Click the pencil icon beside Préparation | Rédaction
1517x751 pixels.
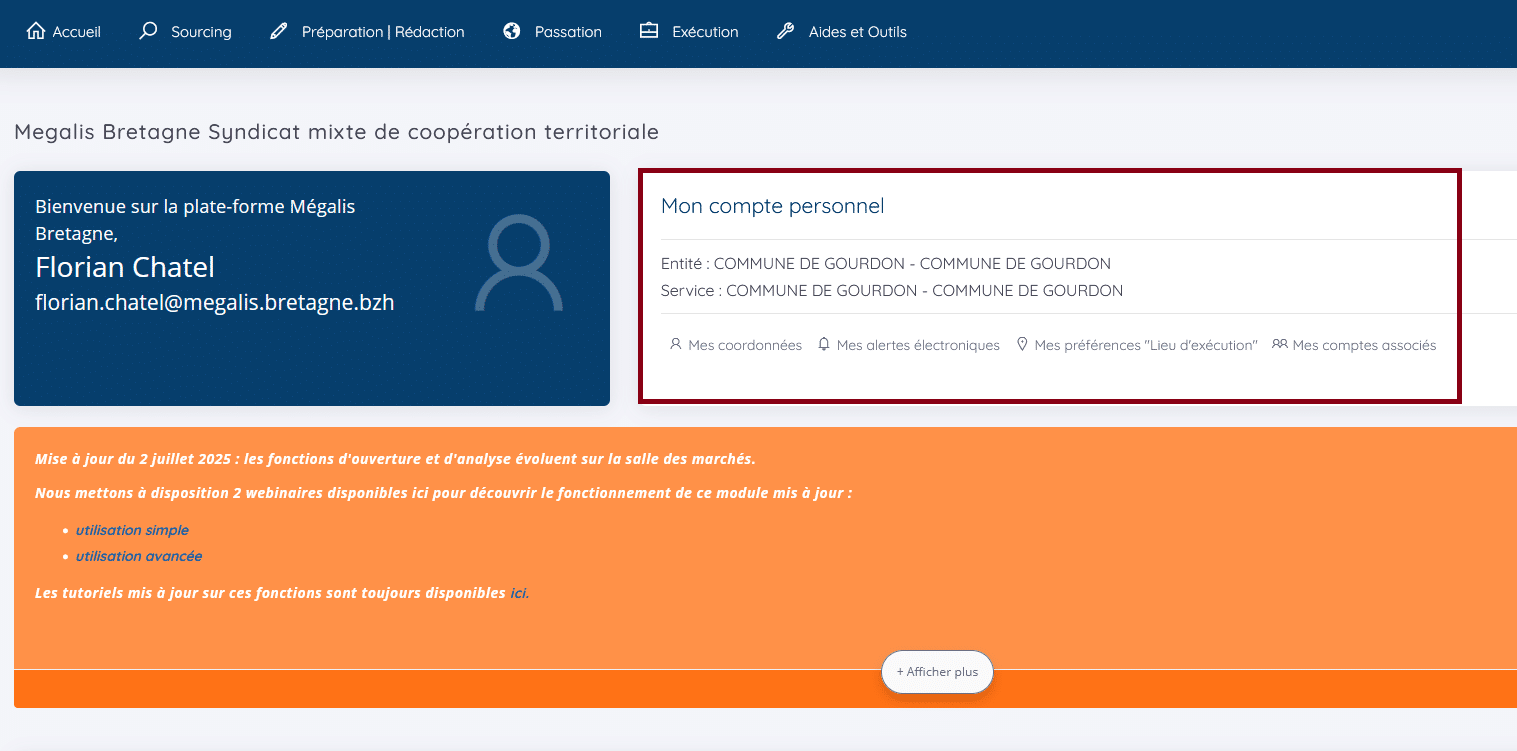click(x=279, y=32)
